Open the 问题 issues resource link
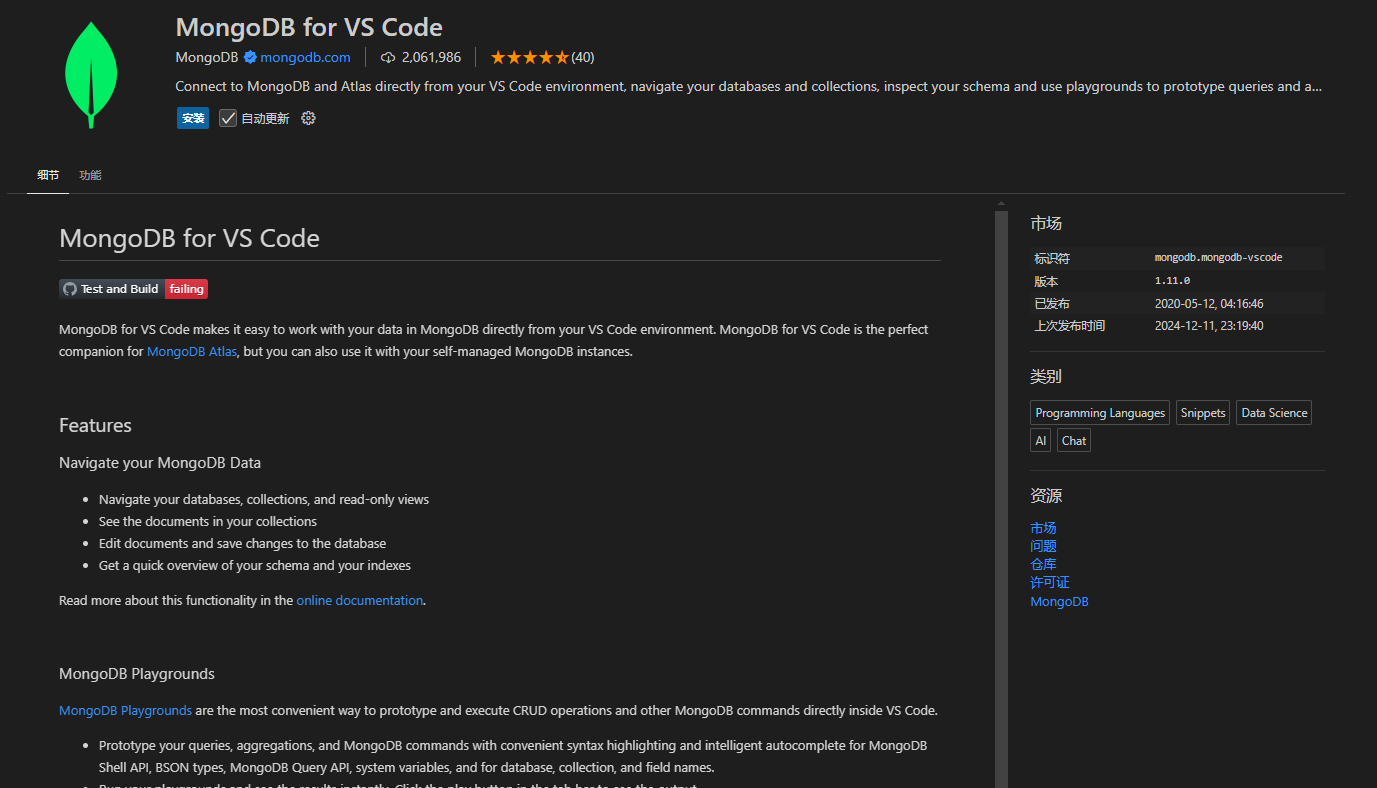Image resolution: width=1377 pixels, height=788 pixels. tap(1043, 546)
